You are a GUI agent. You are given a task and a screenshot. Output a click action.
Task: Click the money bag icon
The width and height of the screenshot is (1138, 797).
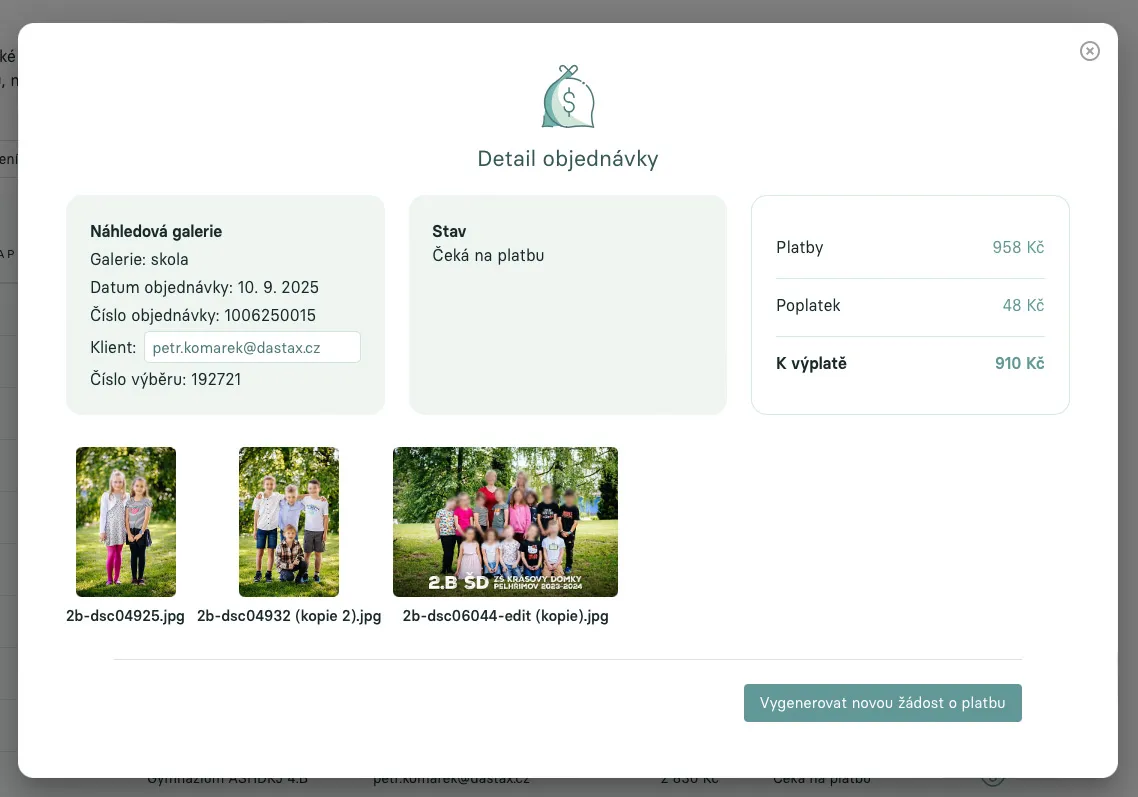pyautogui.click(x=568, y=97)
